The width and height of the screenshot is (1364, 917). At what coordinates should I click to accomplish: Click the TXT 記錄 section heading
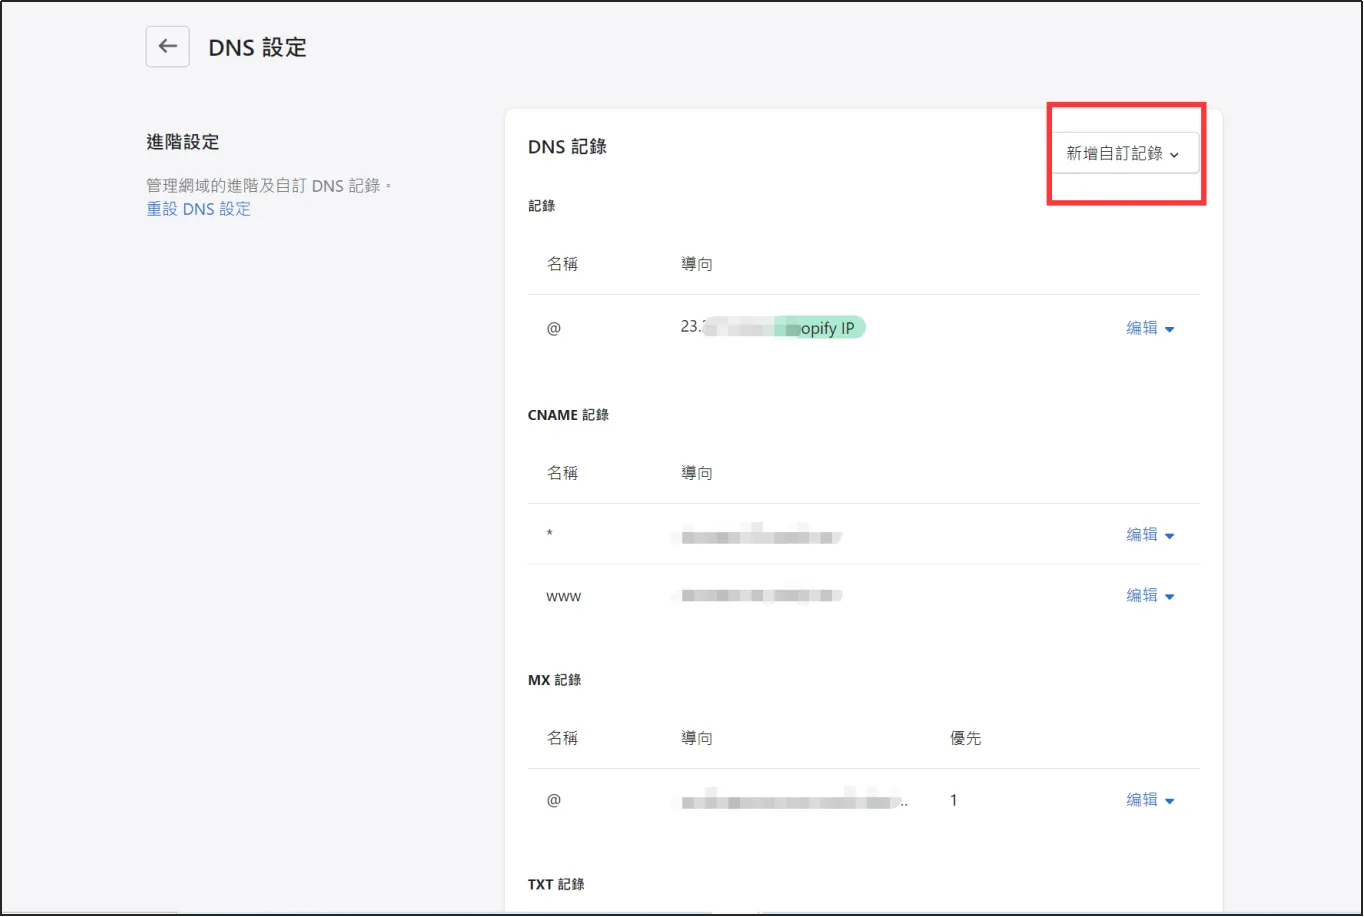pyautogui.click(x=556, y=885)
